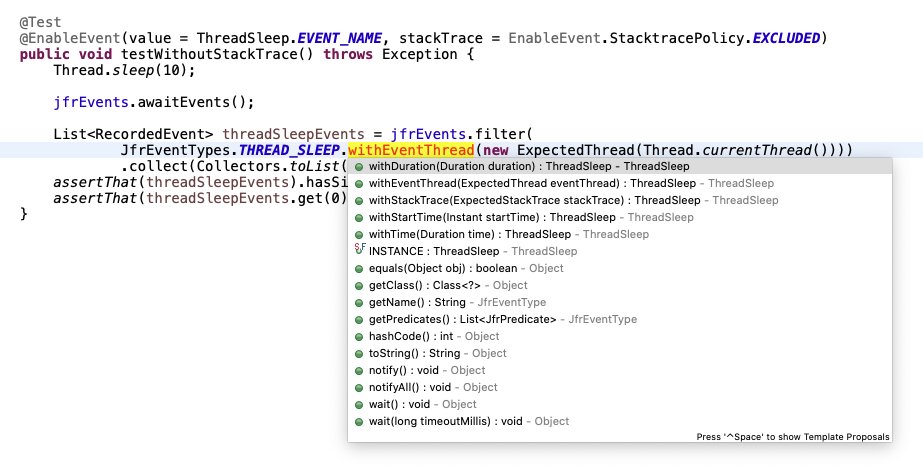Click currentThread() method call
The height and width of the screenshot is (474, 923).
point(765,150)
